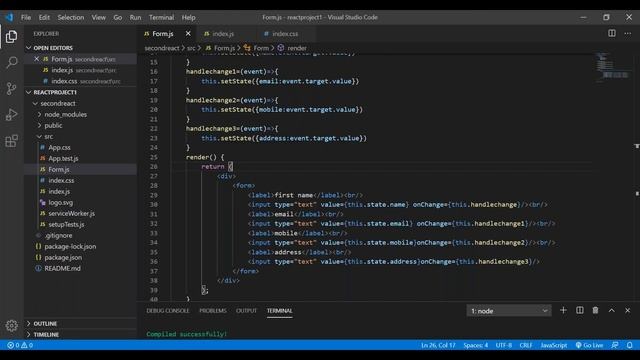Click the code minimap overview

[612, 67]
